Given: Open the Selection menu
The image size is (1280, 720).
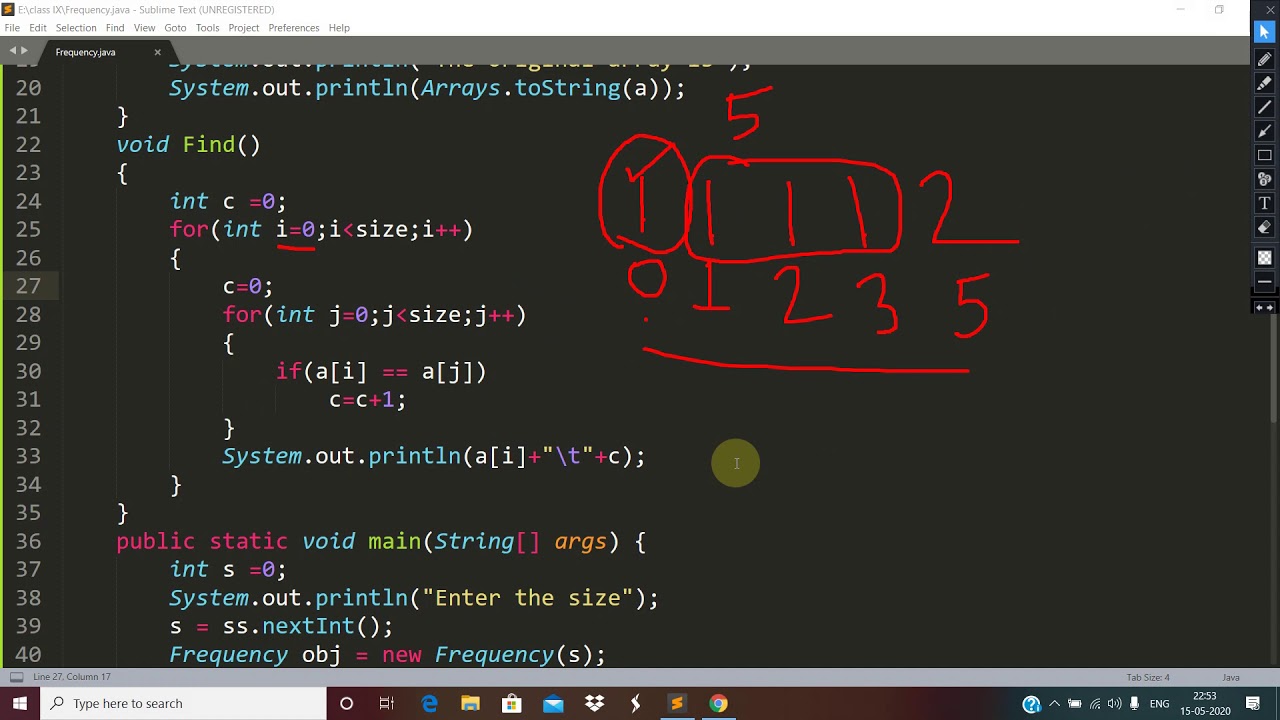Looking at the screenshot, I should 76,28.
